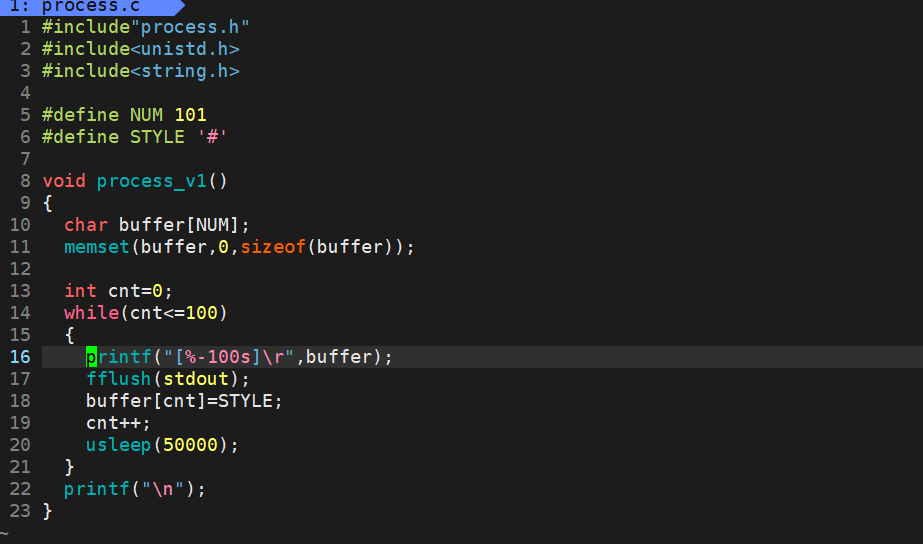Click usleep(50000); call
The width and height of the screenshot is (923, 544).
(162, 445)
